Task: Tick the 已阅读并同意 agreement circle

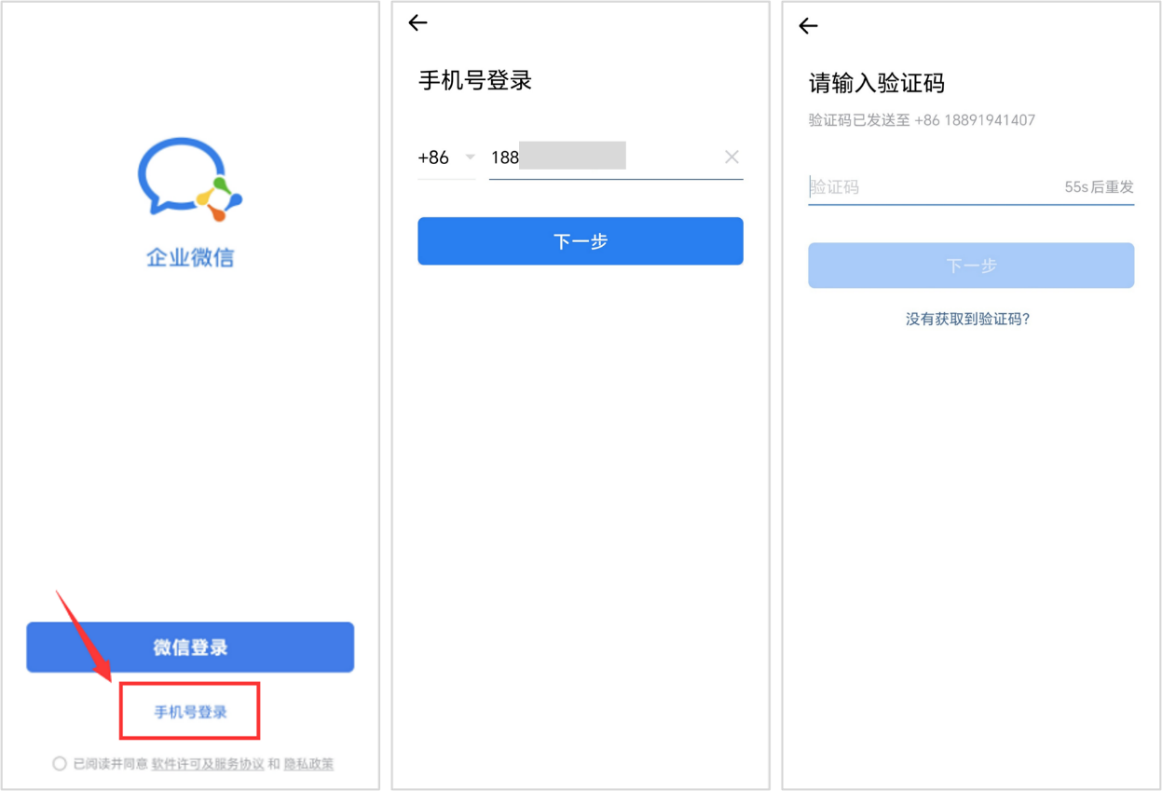Action: point(59,764)
